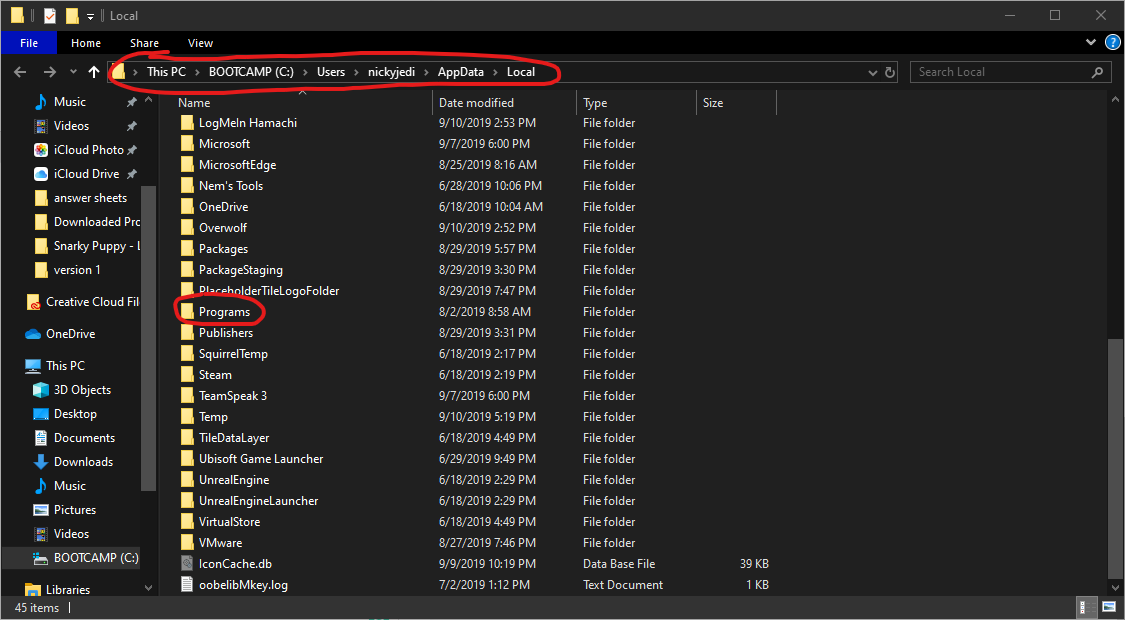Expand the ribbon with the chevron
Screen dimensions: 1125x620
click(1092, 43)
